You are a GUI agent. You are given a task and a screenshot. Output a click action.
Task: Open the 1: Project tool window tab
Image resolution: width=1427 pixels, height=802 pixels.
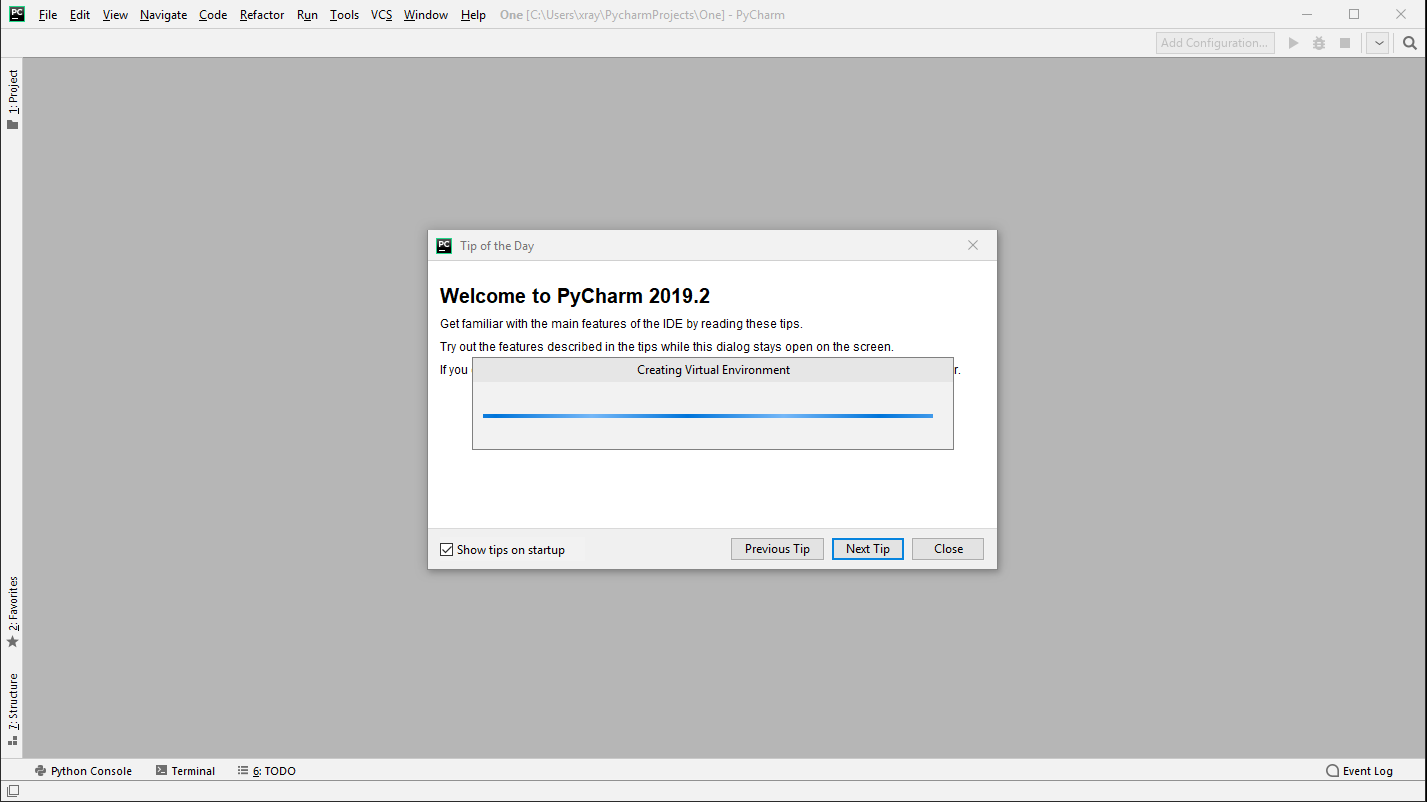coord(13,100)
